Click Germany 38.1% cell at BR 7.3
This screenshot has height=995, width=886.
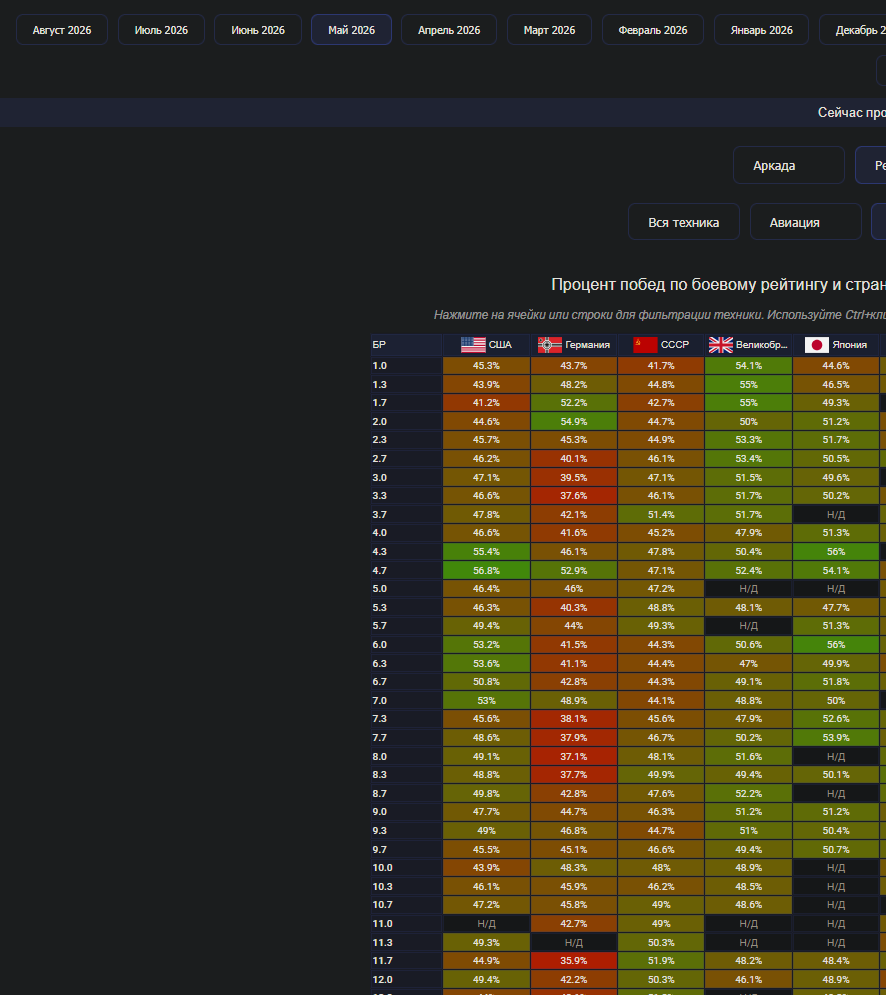574,719
